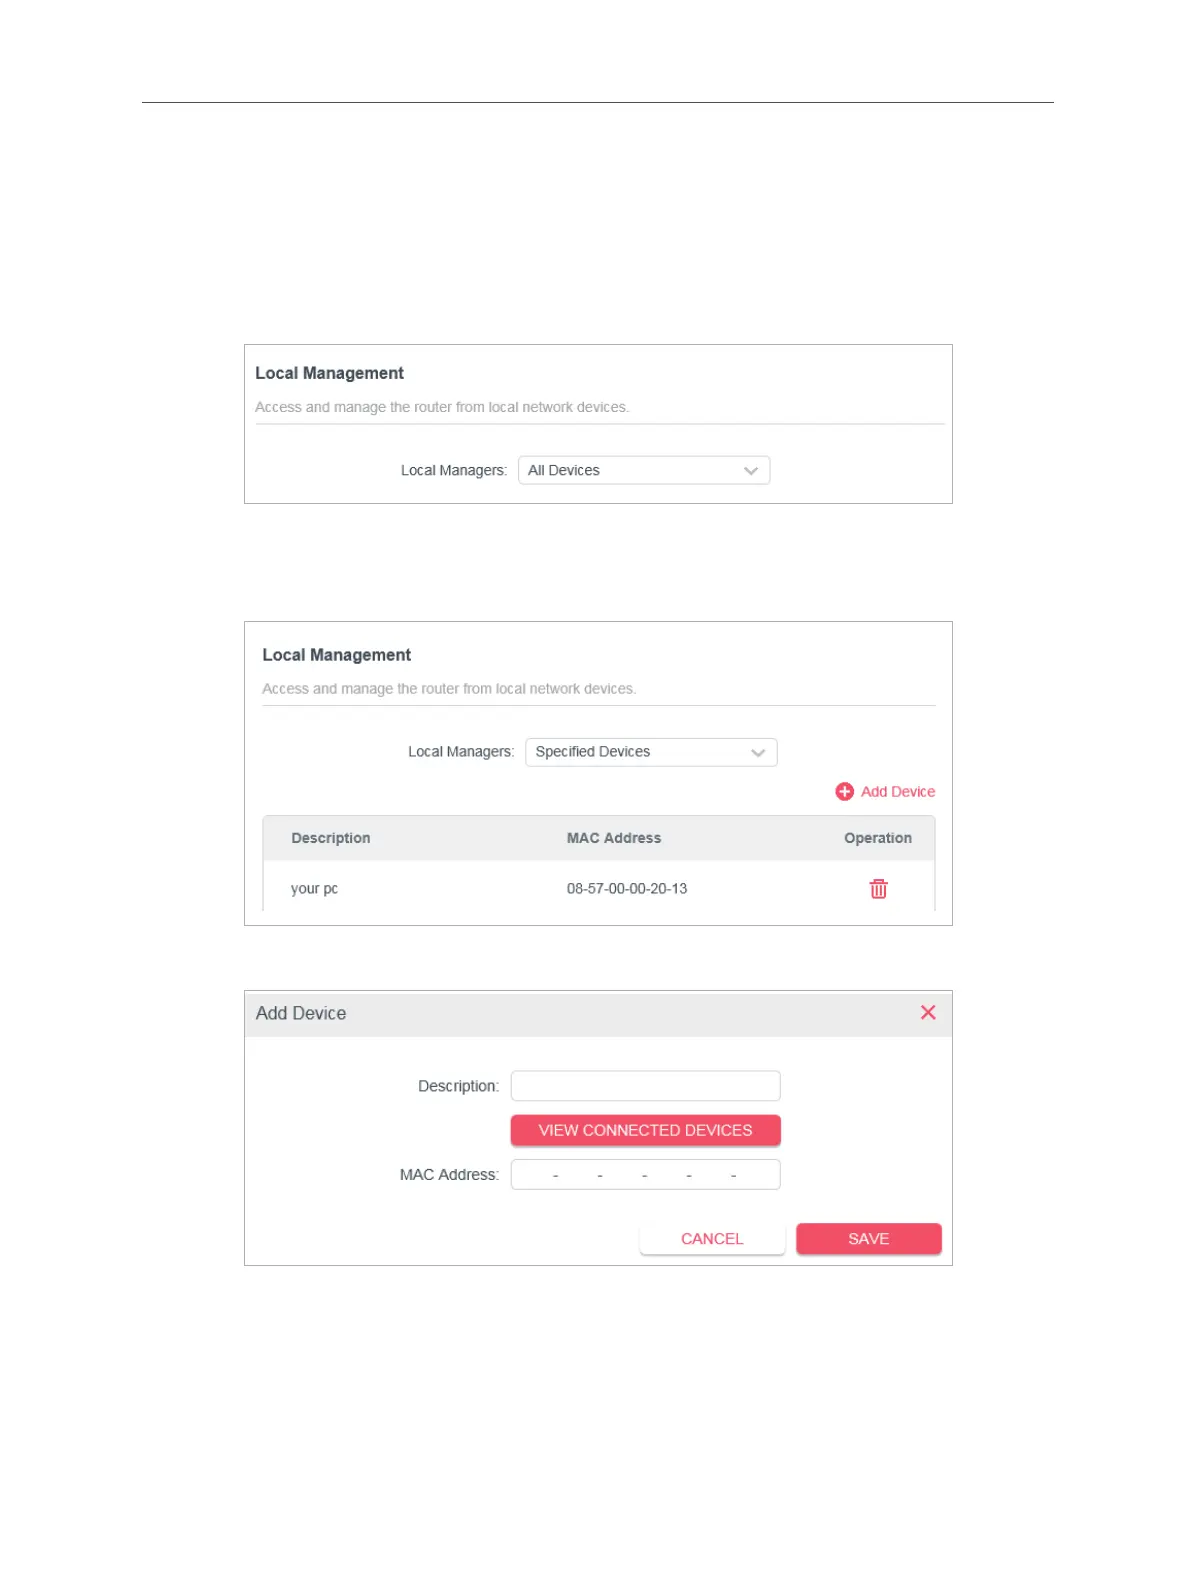The image size is (1196, 1582).
Task: Click the SAVE button
Action: 868,1238
